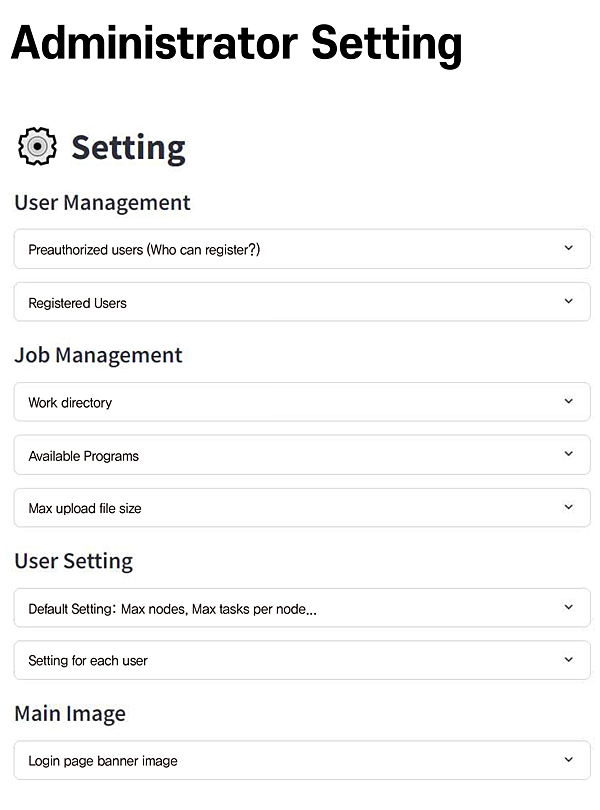Image resolution: width=600 pixels, height=810 pixels.
Task: Open the Work directory expander
Action: click(x=70, y=403)
